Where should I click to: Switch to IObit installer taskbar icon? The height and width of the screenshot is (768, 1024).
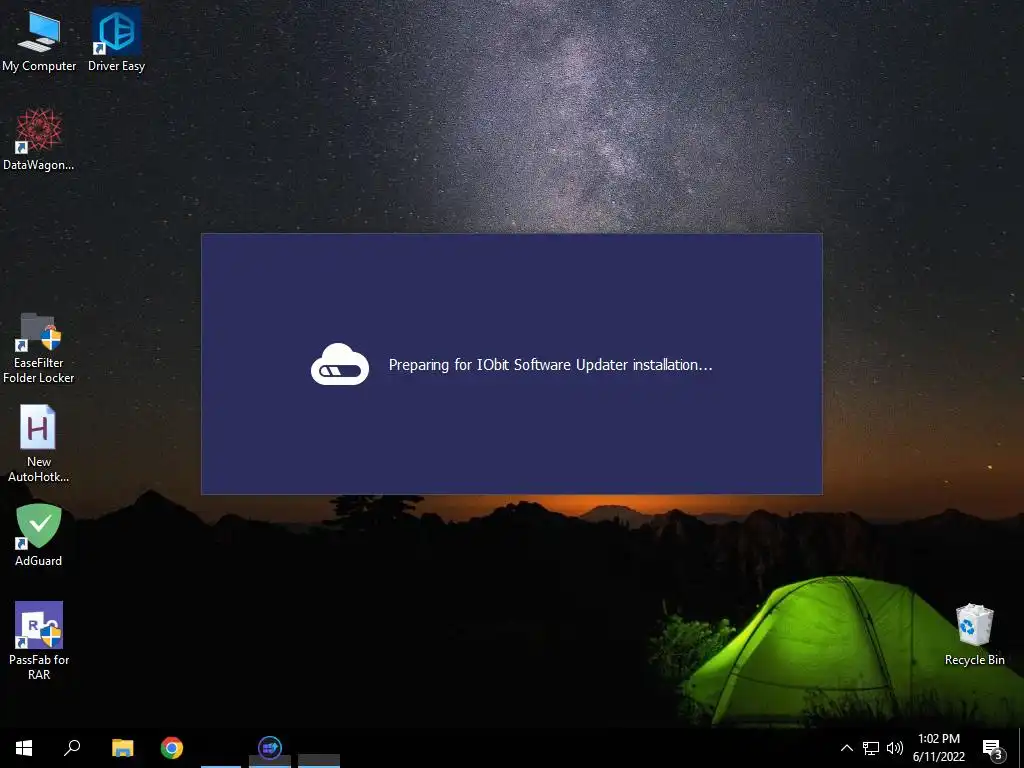tap(270, 748)
